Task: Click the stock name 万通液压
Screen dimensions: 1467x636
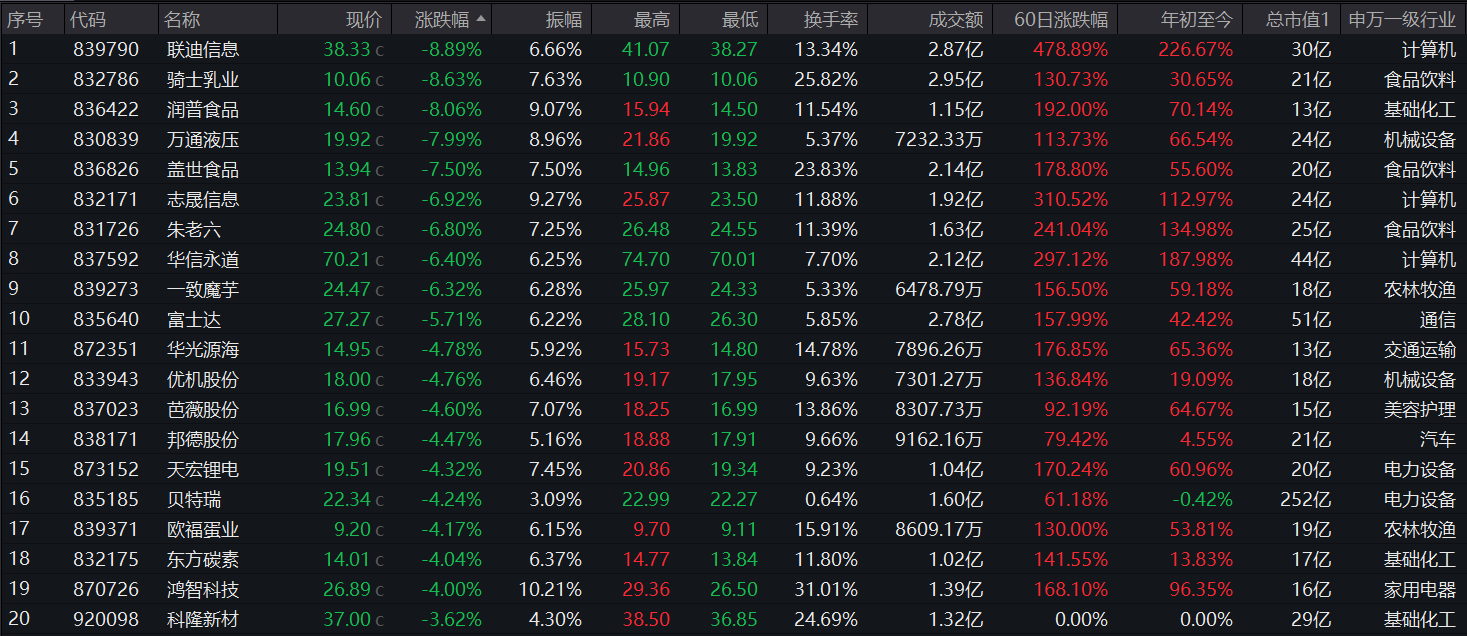Action: tap(203, 139)
